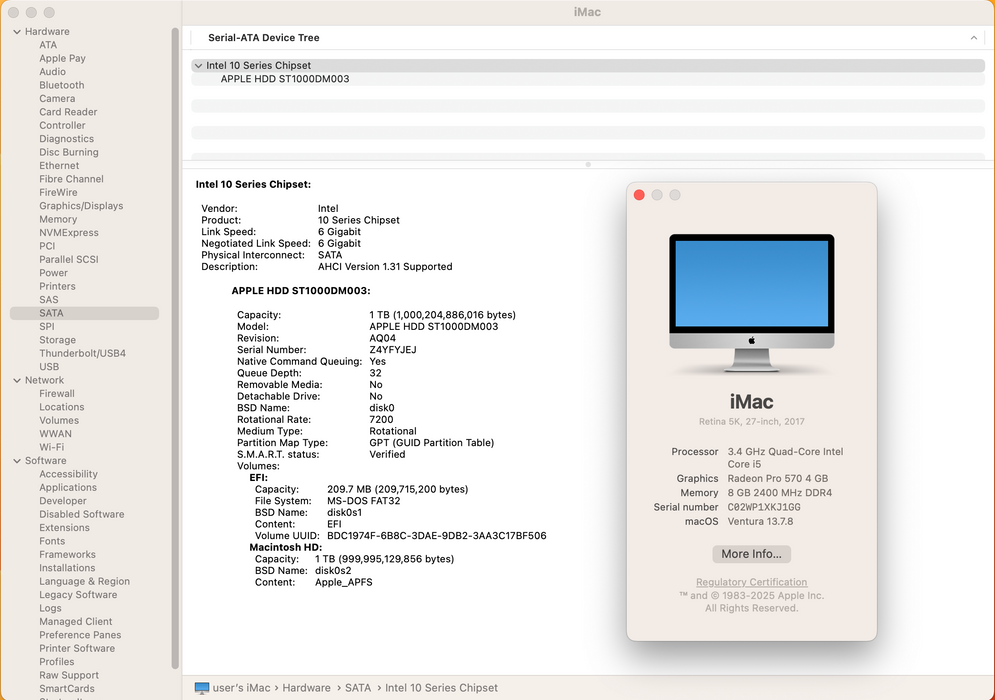Select Applications under Software
This screenshot has height=700, width=995.
(x=68, y=487)
